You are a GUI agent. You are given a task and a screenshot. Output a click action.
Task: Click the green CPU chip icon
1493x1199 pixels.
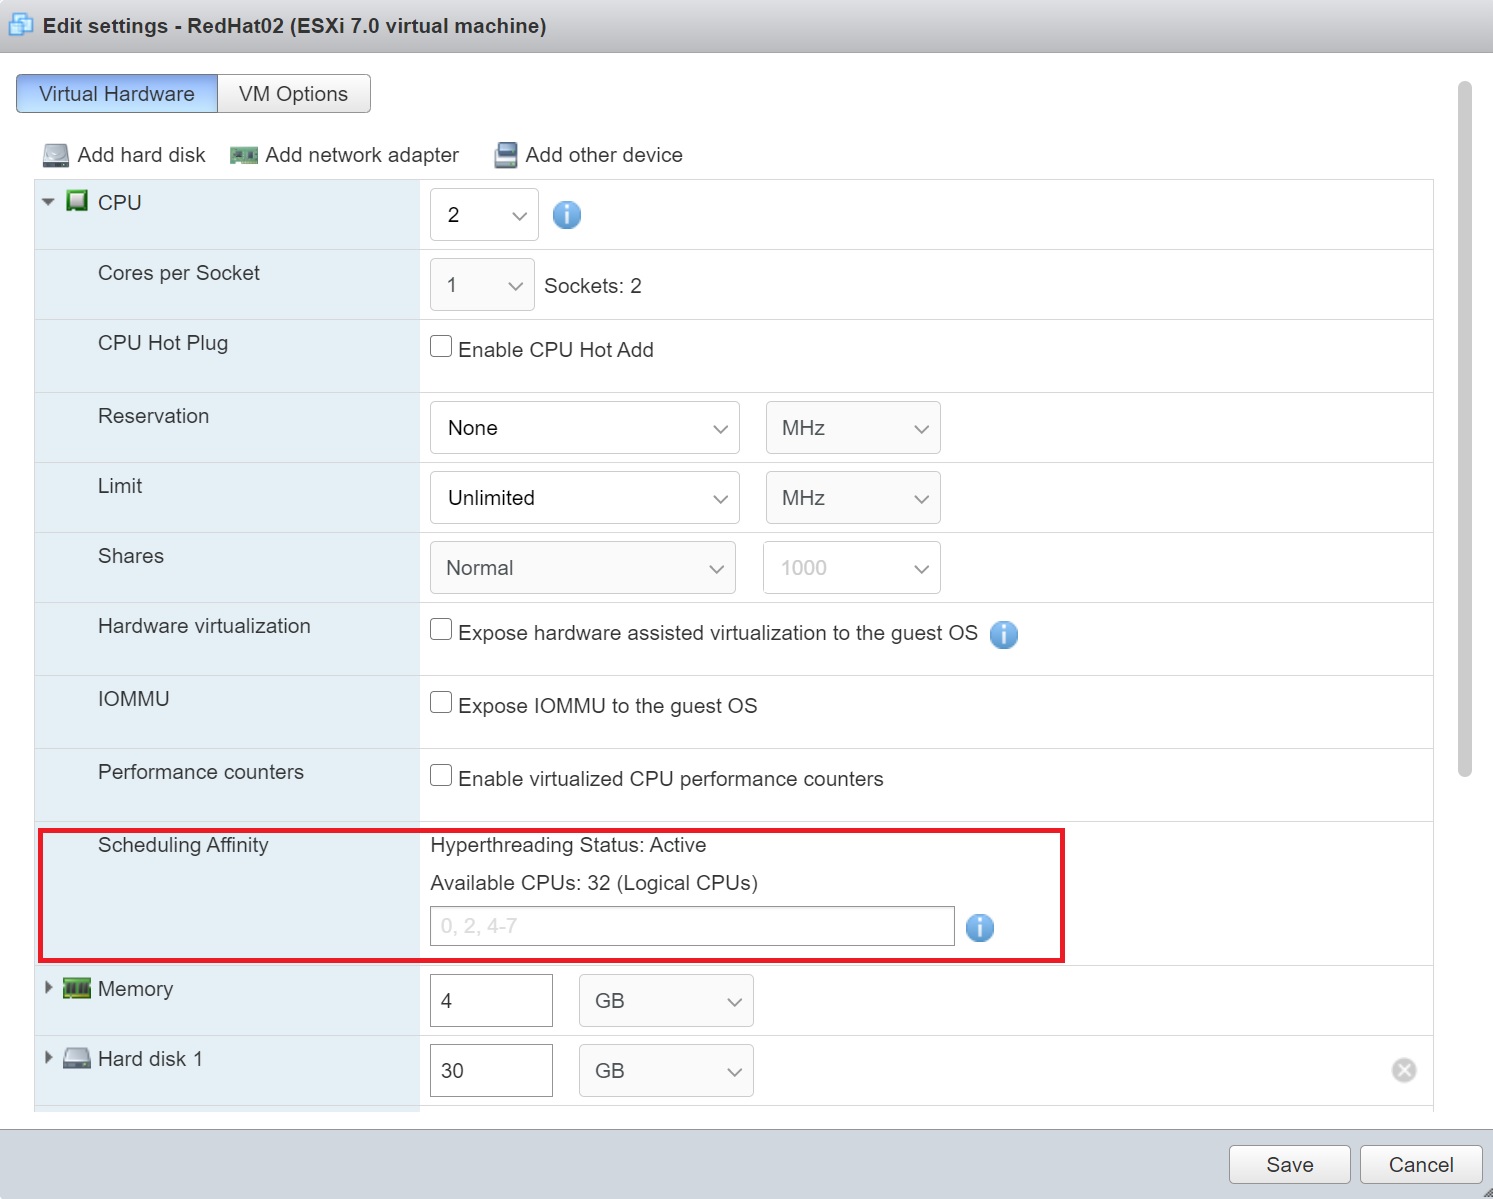click(x=77, y=202)
